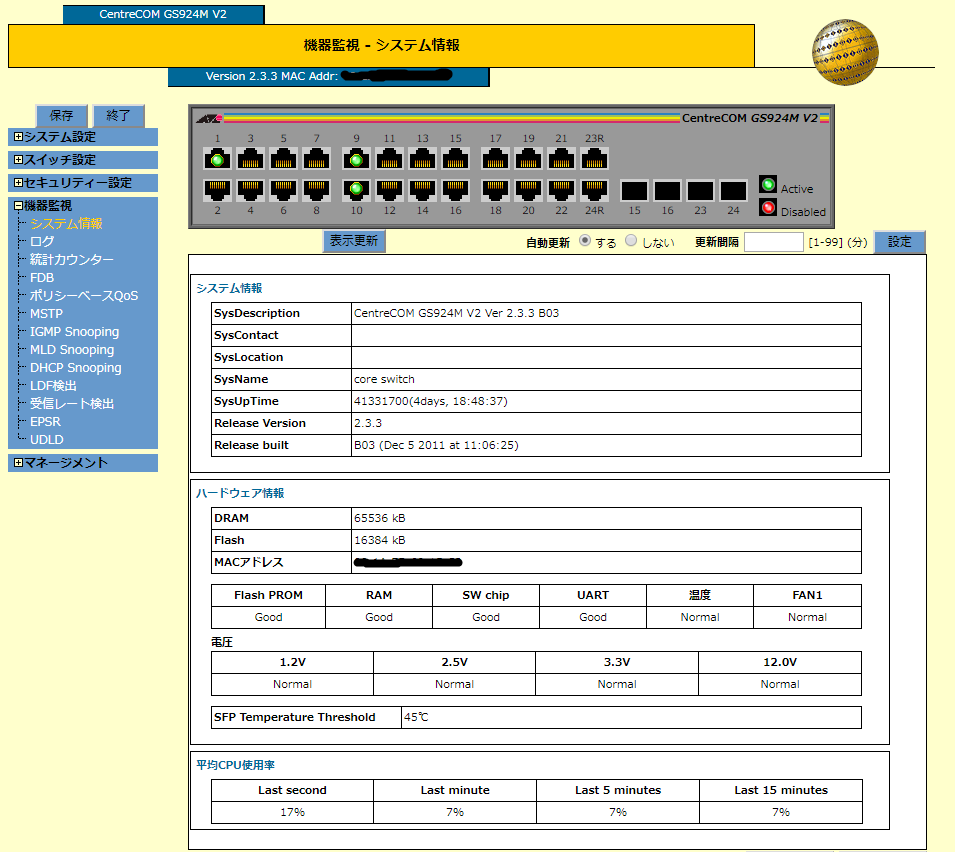Open ログ page in sidebar
Image resolution: width=955 pixels, height=852 pixels.
(42, 242)
